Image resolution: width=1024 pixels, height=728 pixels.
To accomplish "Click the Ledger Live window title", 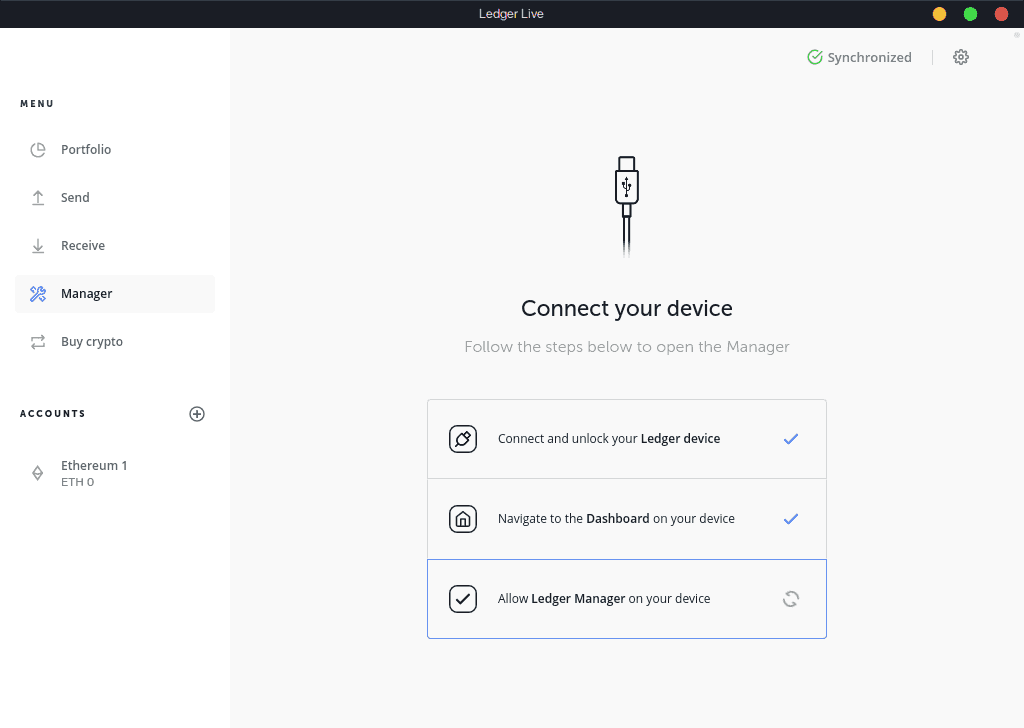I will point(511,14).
